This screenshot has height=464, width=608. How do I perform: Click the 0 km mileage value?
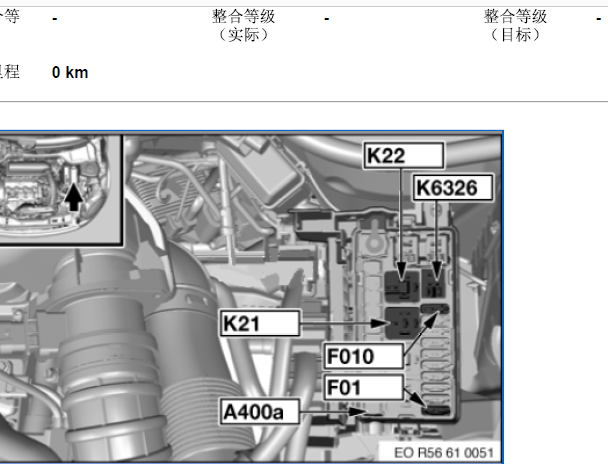click(x=70, y=72)
